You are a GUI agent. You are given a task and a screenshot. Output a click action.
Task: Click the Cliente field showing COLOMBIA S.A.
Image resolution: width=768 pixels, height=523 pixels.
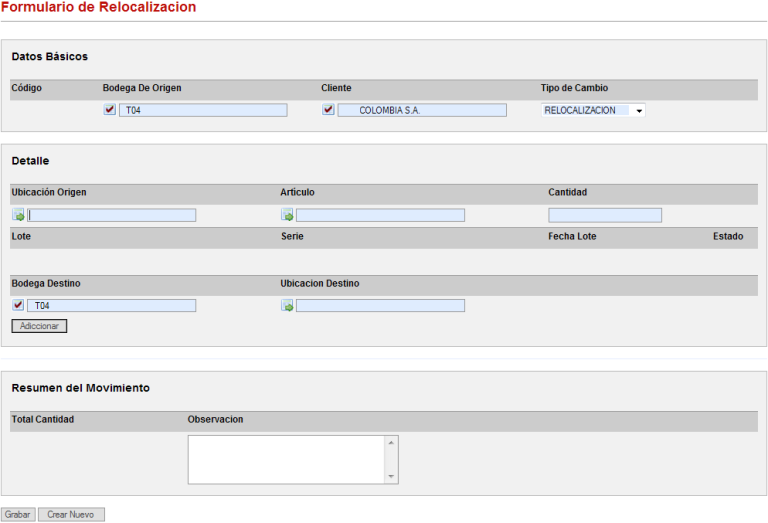pyautogui.click(x=422, y=110)
